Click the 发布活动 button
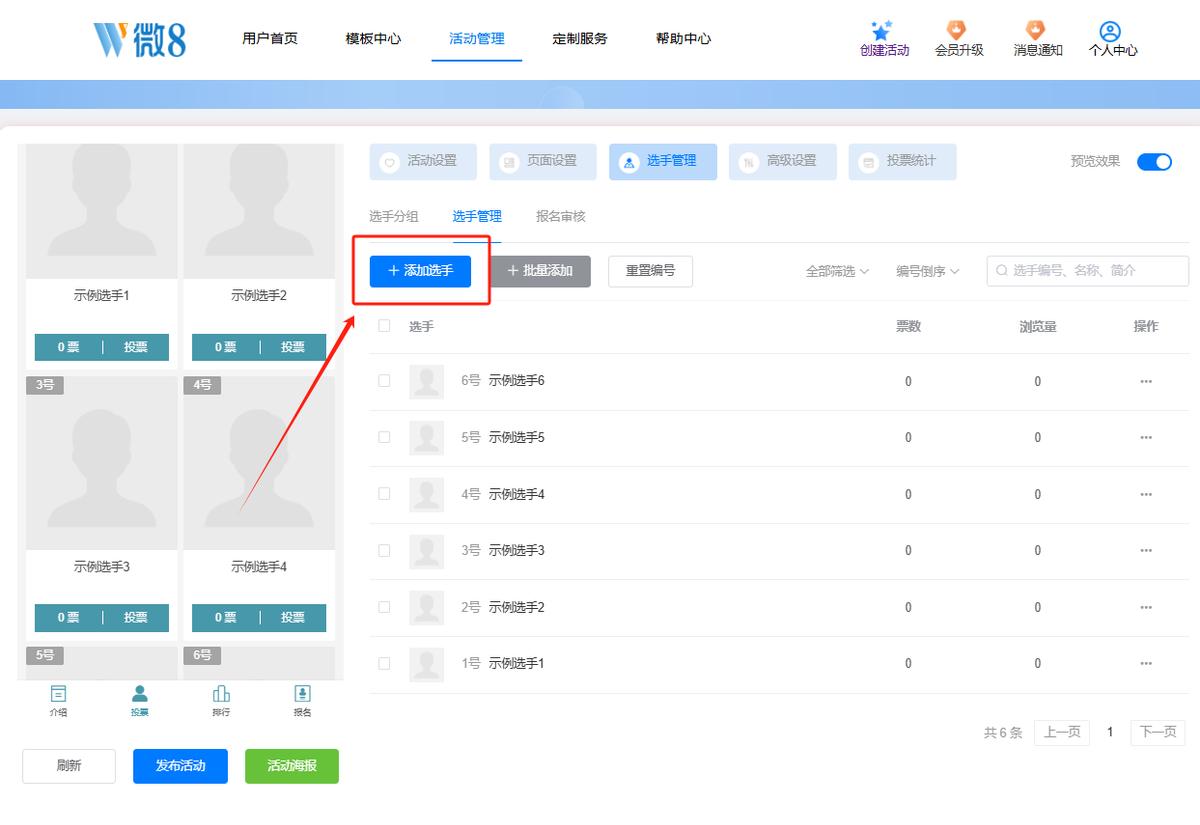Screen dimensions: 1200x825 point(180,766)
